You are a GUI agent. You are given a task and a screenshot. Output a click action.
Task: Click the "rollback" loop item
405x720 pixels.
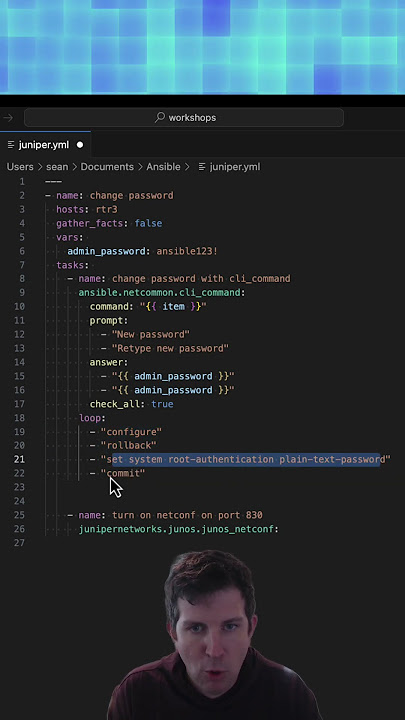[x=129, y=445]
